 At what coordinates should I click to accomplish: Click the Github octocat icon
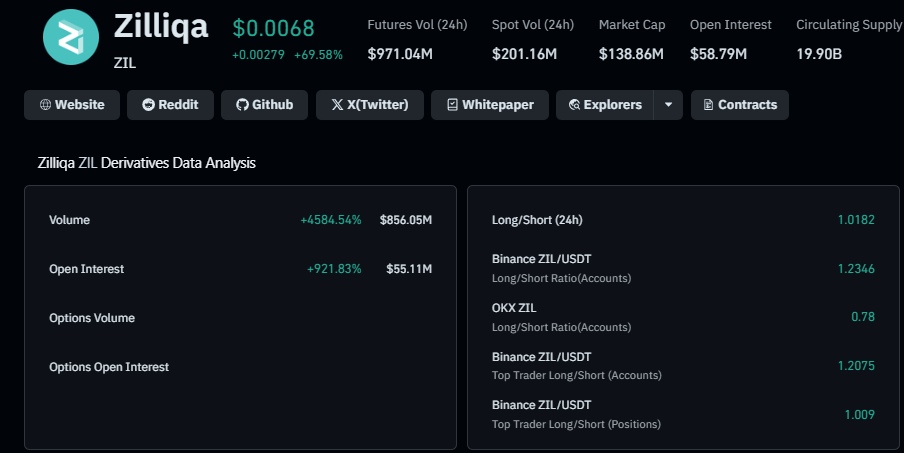(241, 105)
